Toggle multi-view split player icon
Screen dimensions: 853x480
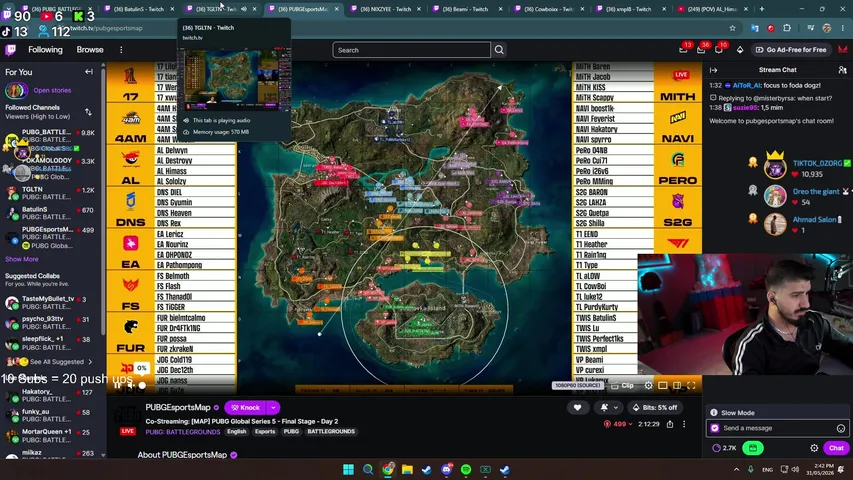[677, 385]
